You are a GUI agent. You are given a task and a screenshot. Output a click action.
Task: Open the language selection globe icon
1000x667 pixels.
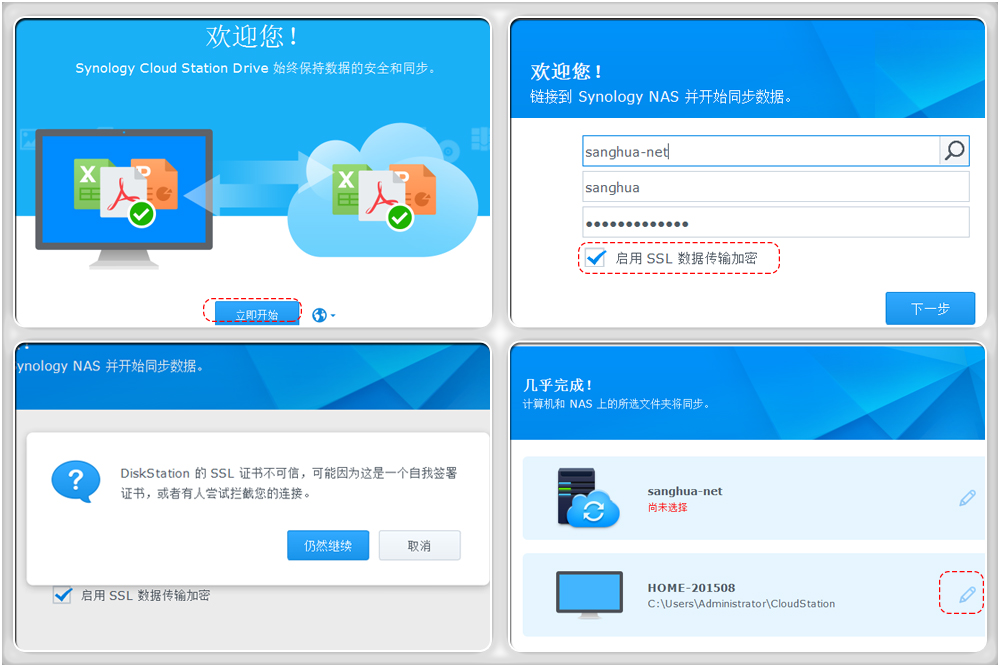point(322,313)
